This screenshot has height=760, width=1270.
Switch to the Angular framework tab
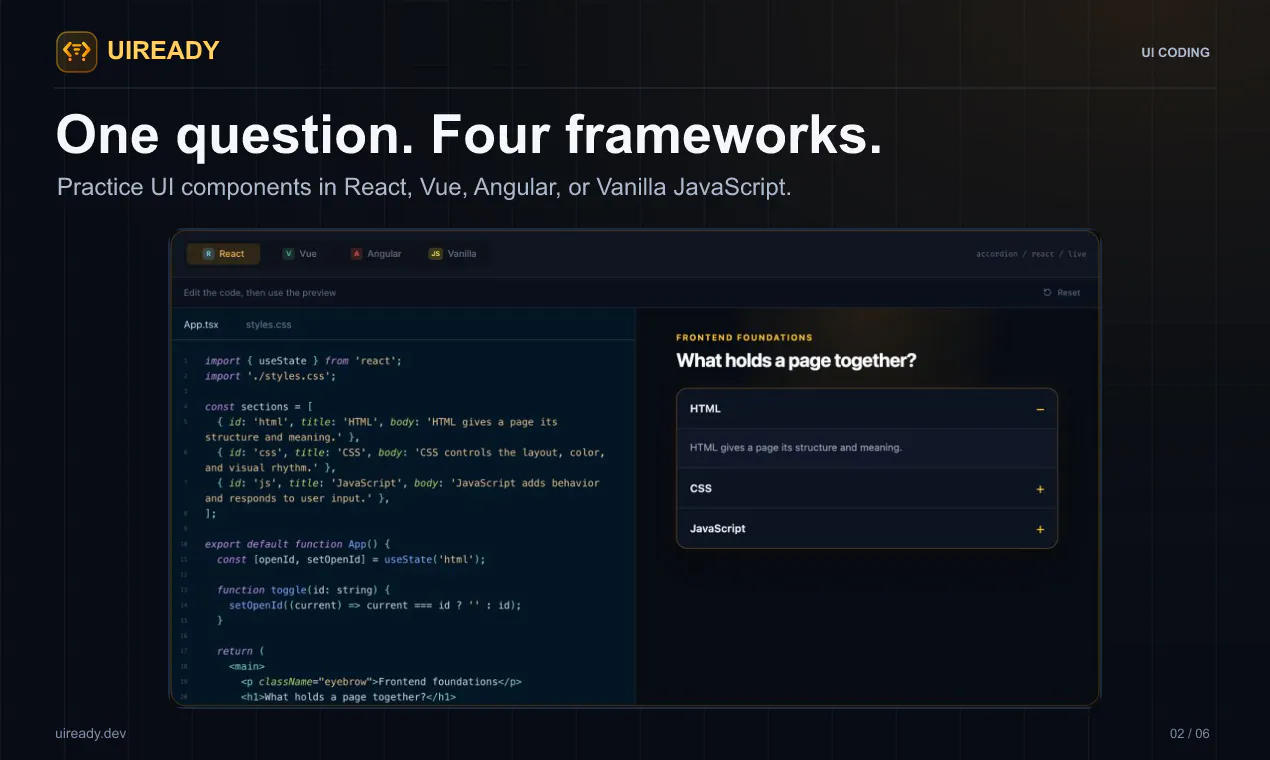tap(376, 254)
